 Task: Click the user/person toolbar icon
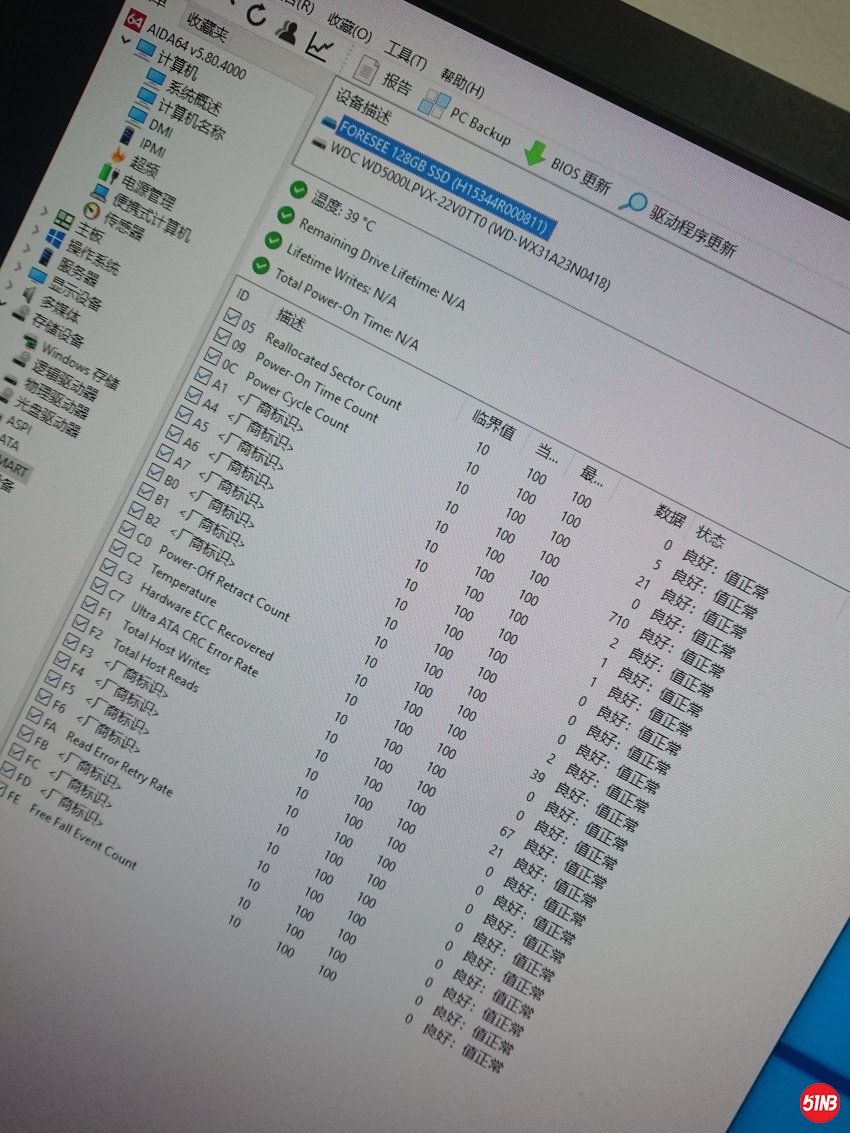tap(288, 33)
